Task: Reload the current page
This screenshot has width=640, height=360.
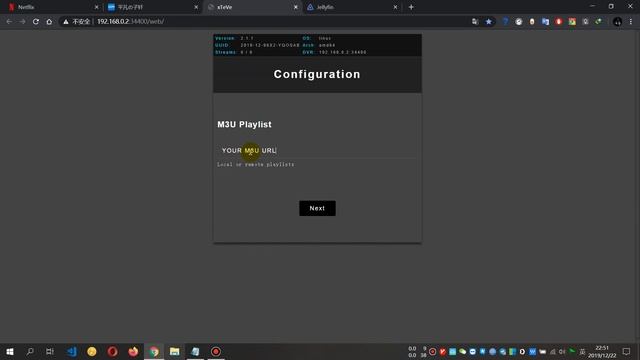Action: (36, 21)
